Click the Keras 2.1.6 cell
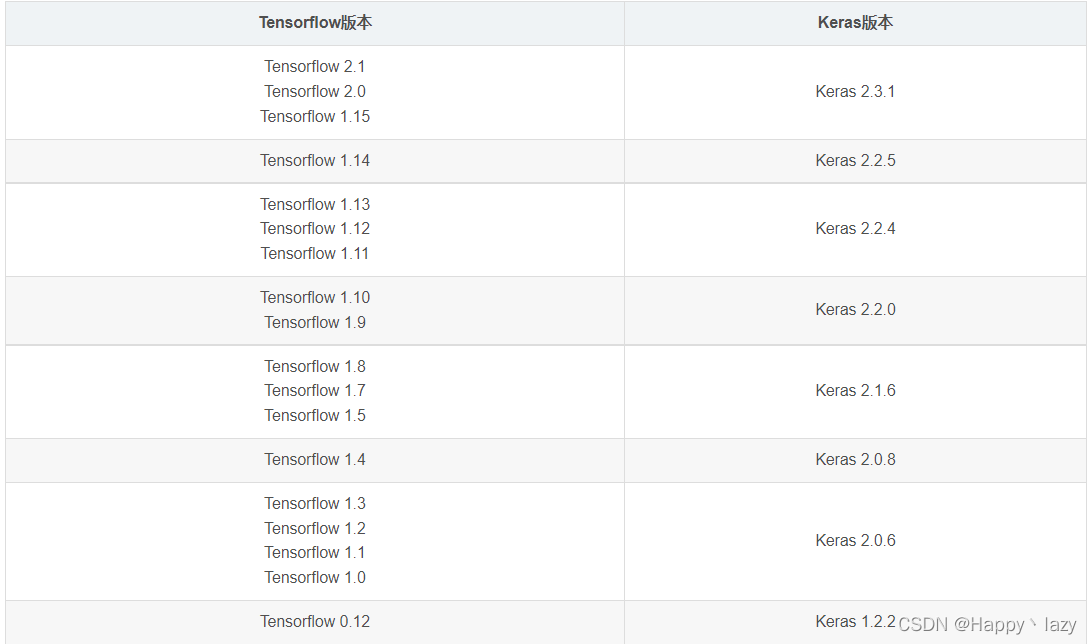The image size is (1092, 644). [x=855, y=390]
